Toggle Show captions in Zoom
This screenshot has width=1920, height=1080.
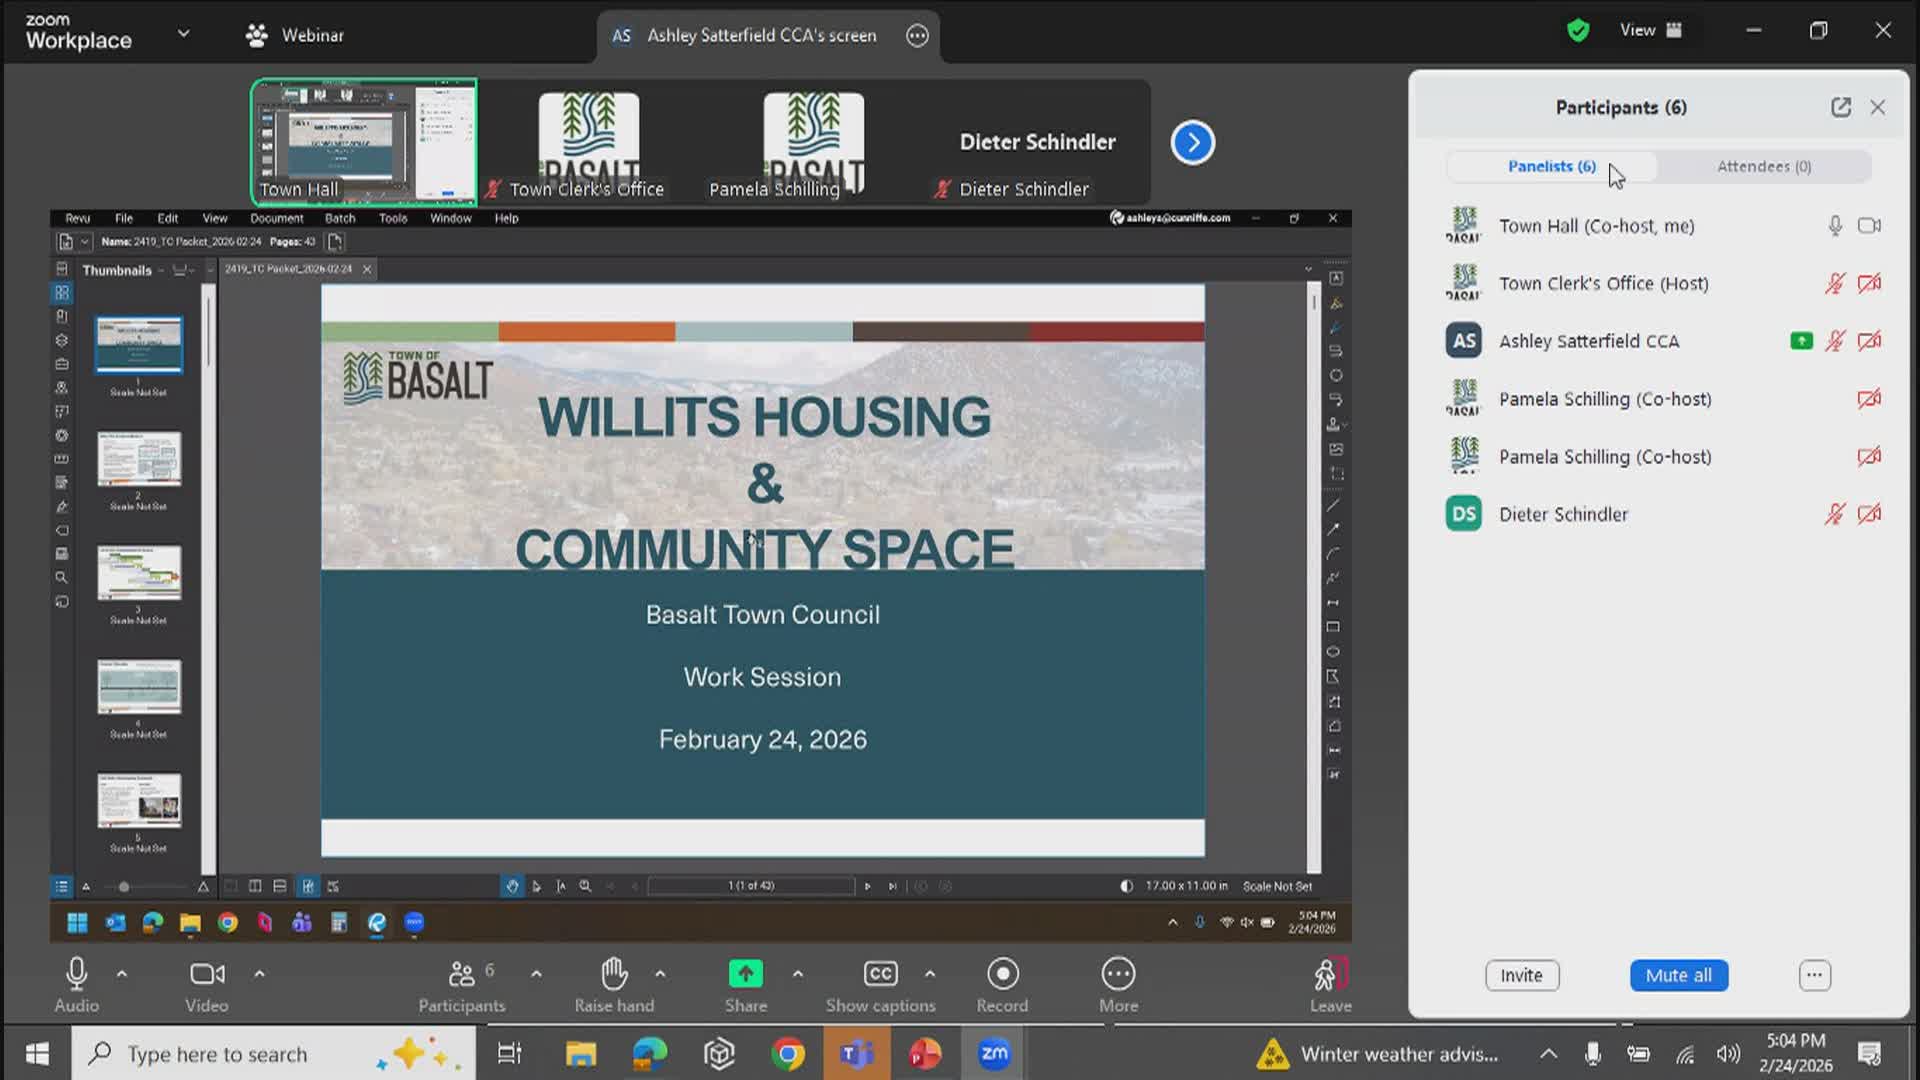point(881,983)
